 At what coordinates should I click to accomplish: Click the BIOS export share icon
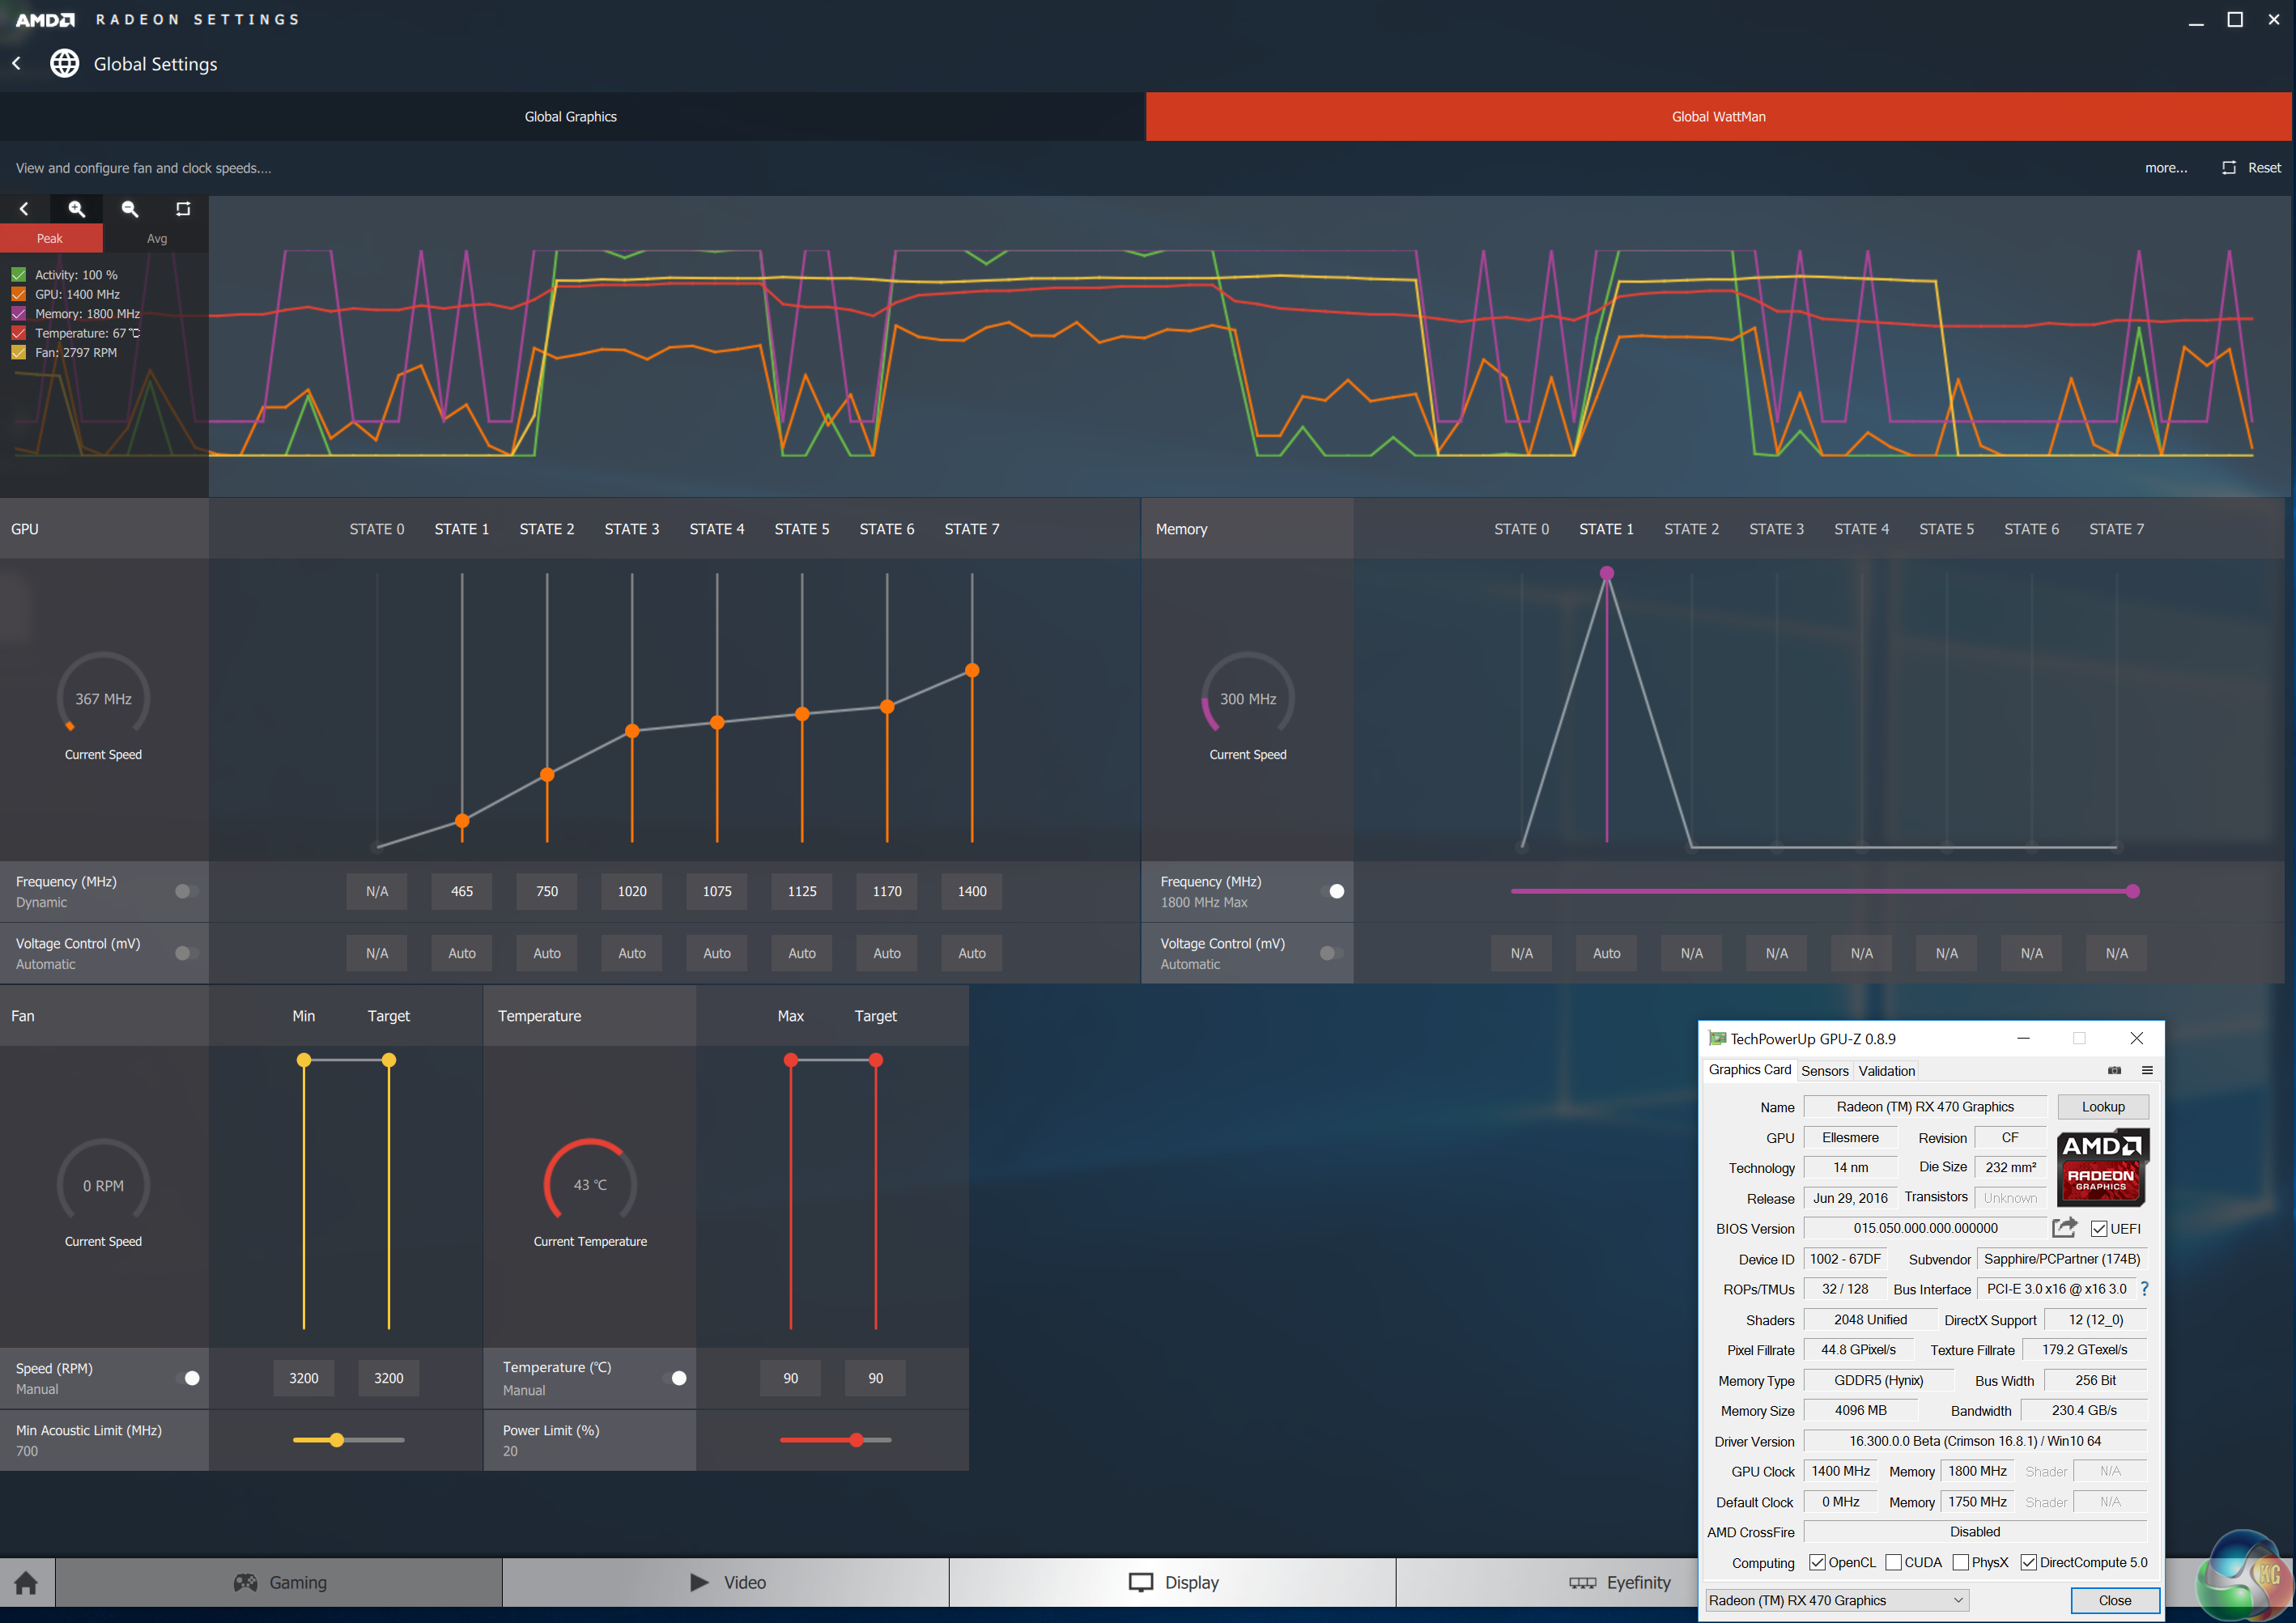tap(2064, 1227)
